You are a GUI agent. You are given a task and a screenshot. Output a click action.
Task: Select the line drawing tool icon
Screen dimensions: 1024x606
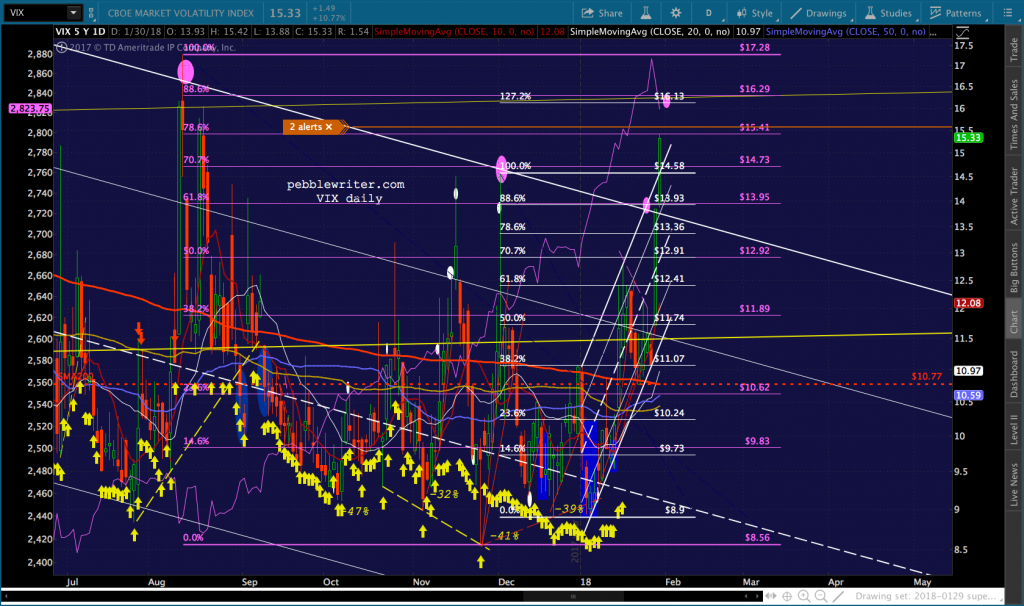(x=839, y=596)
